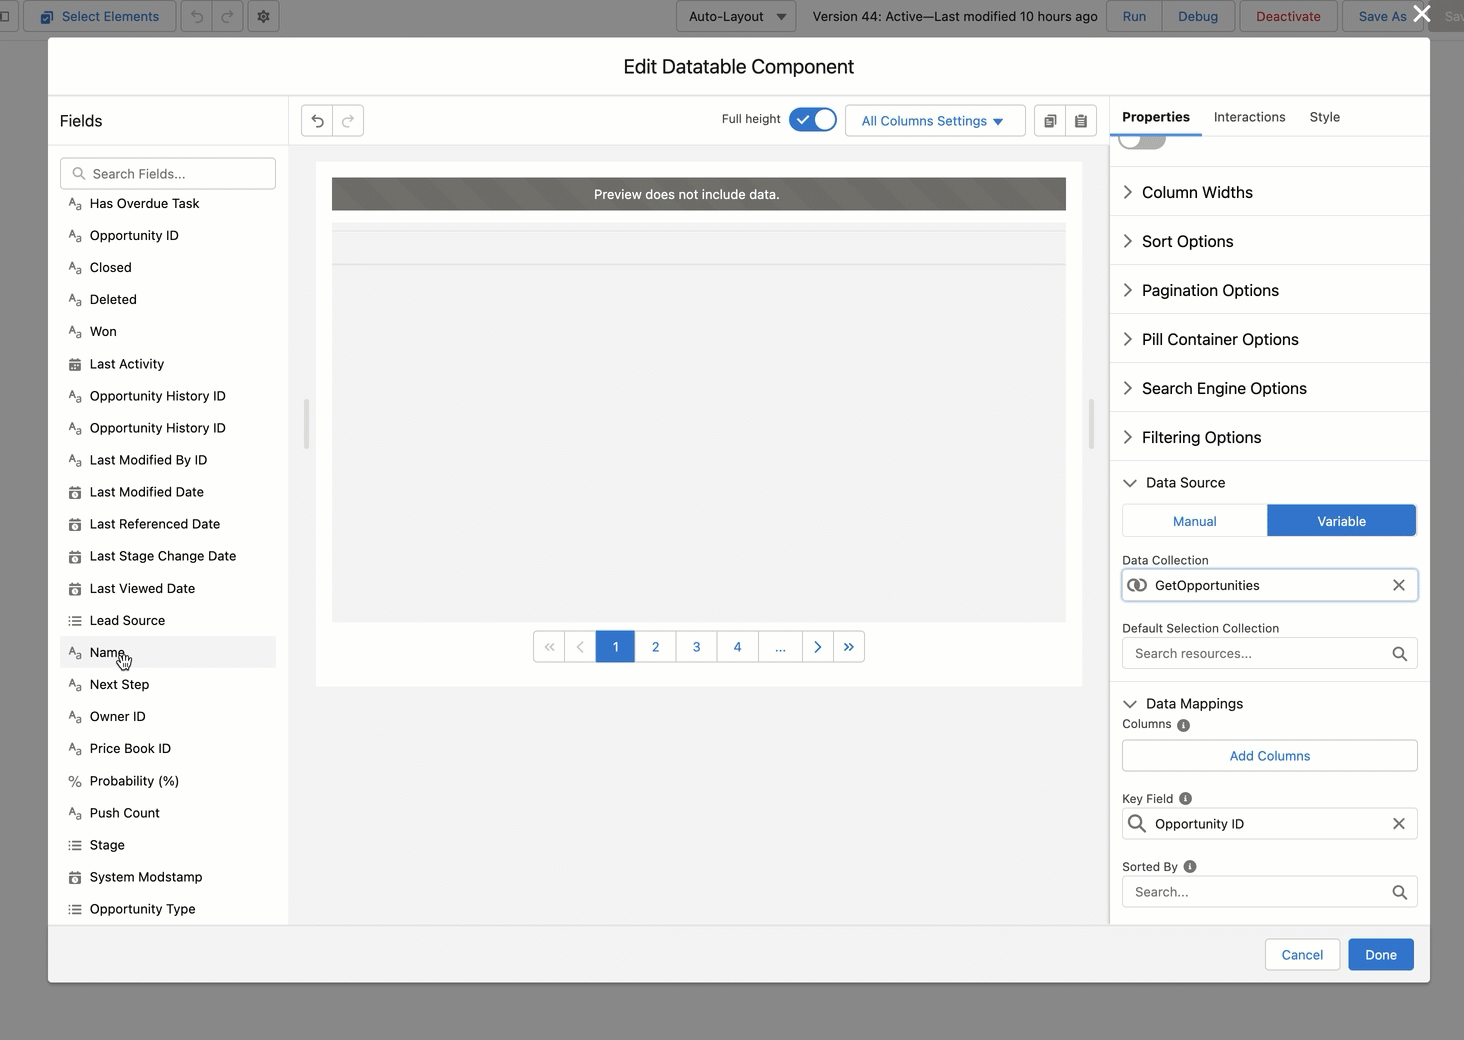
Task: Clear the Opportunity ID key field
Action: (1399, 824)
